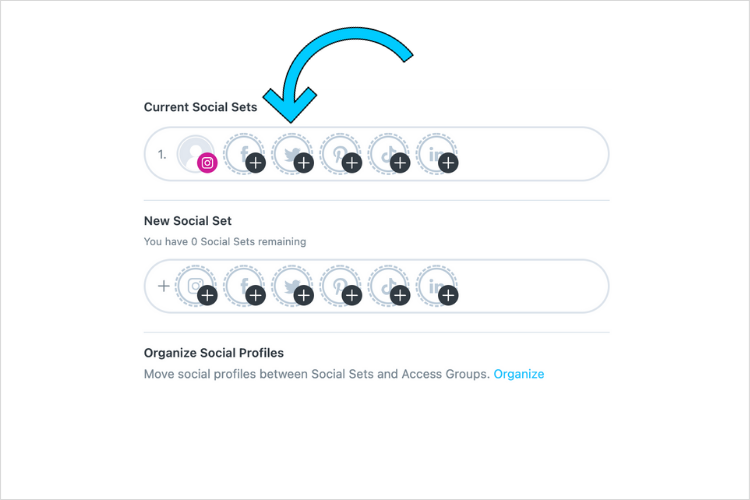Click empty area inside current social set row
Viewport: 750px width, 500px height.
click(x=531, y=154)
